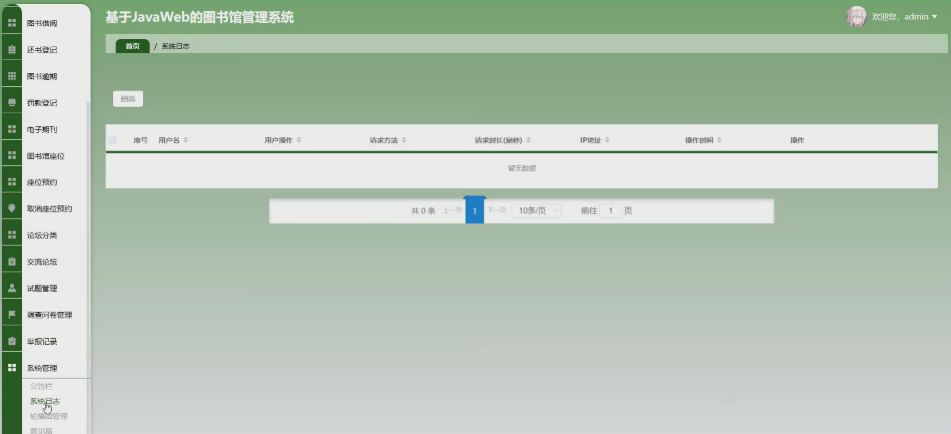Click the 序号 column header
Viewport: 951px width, 434px height.
pyautogui.click(x=141, y=140)
